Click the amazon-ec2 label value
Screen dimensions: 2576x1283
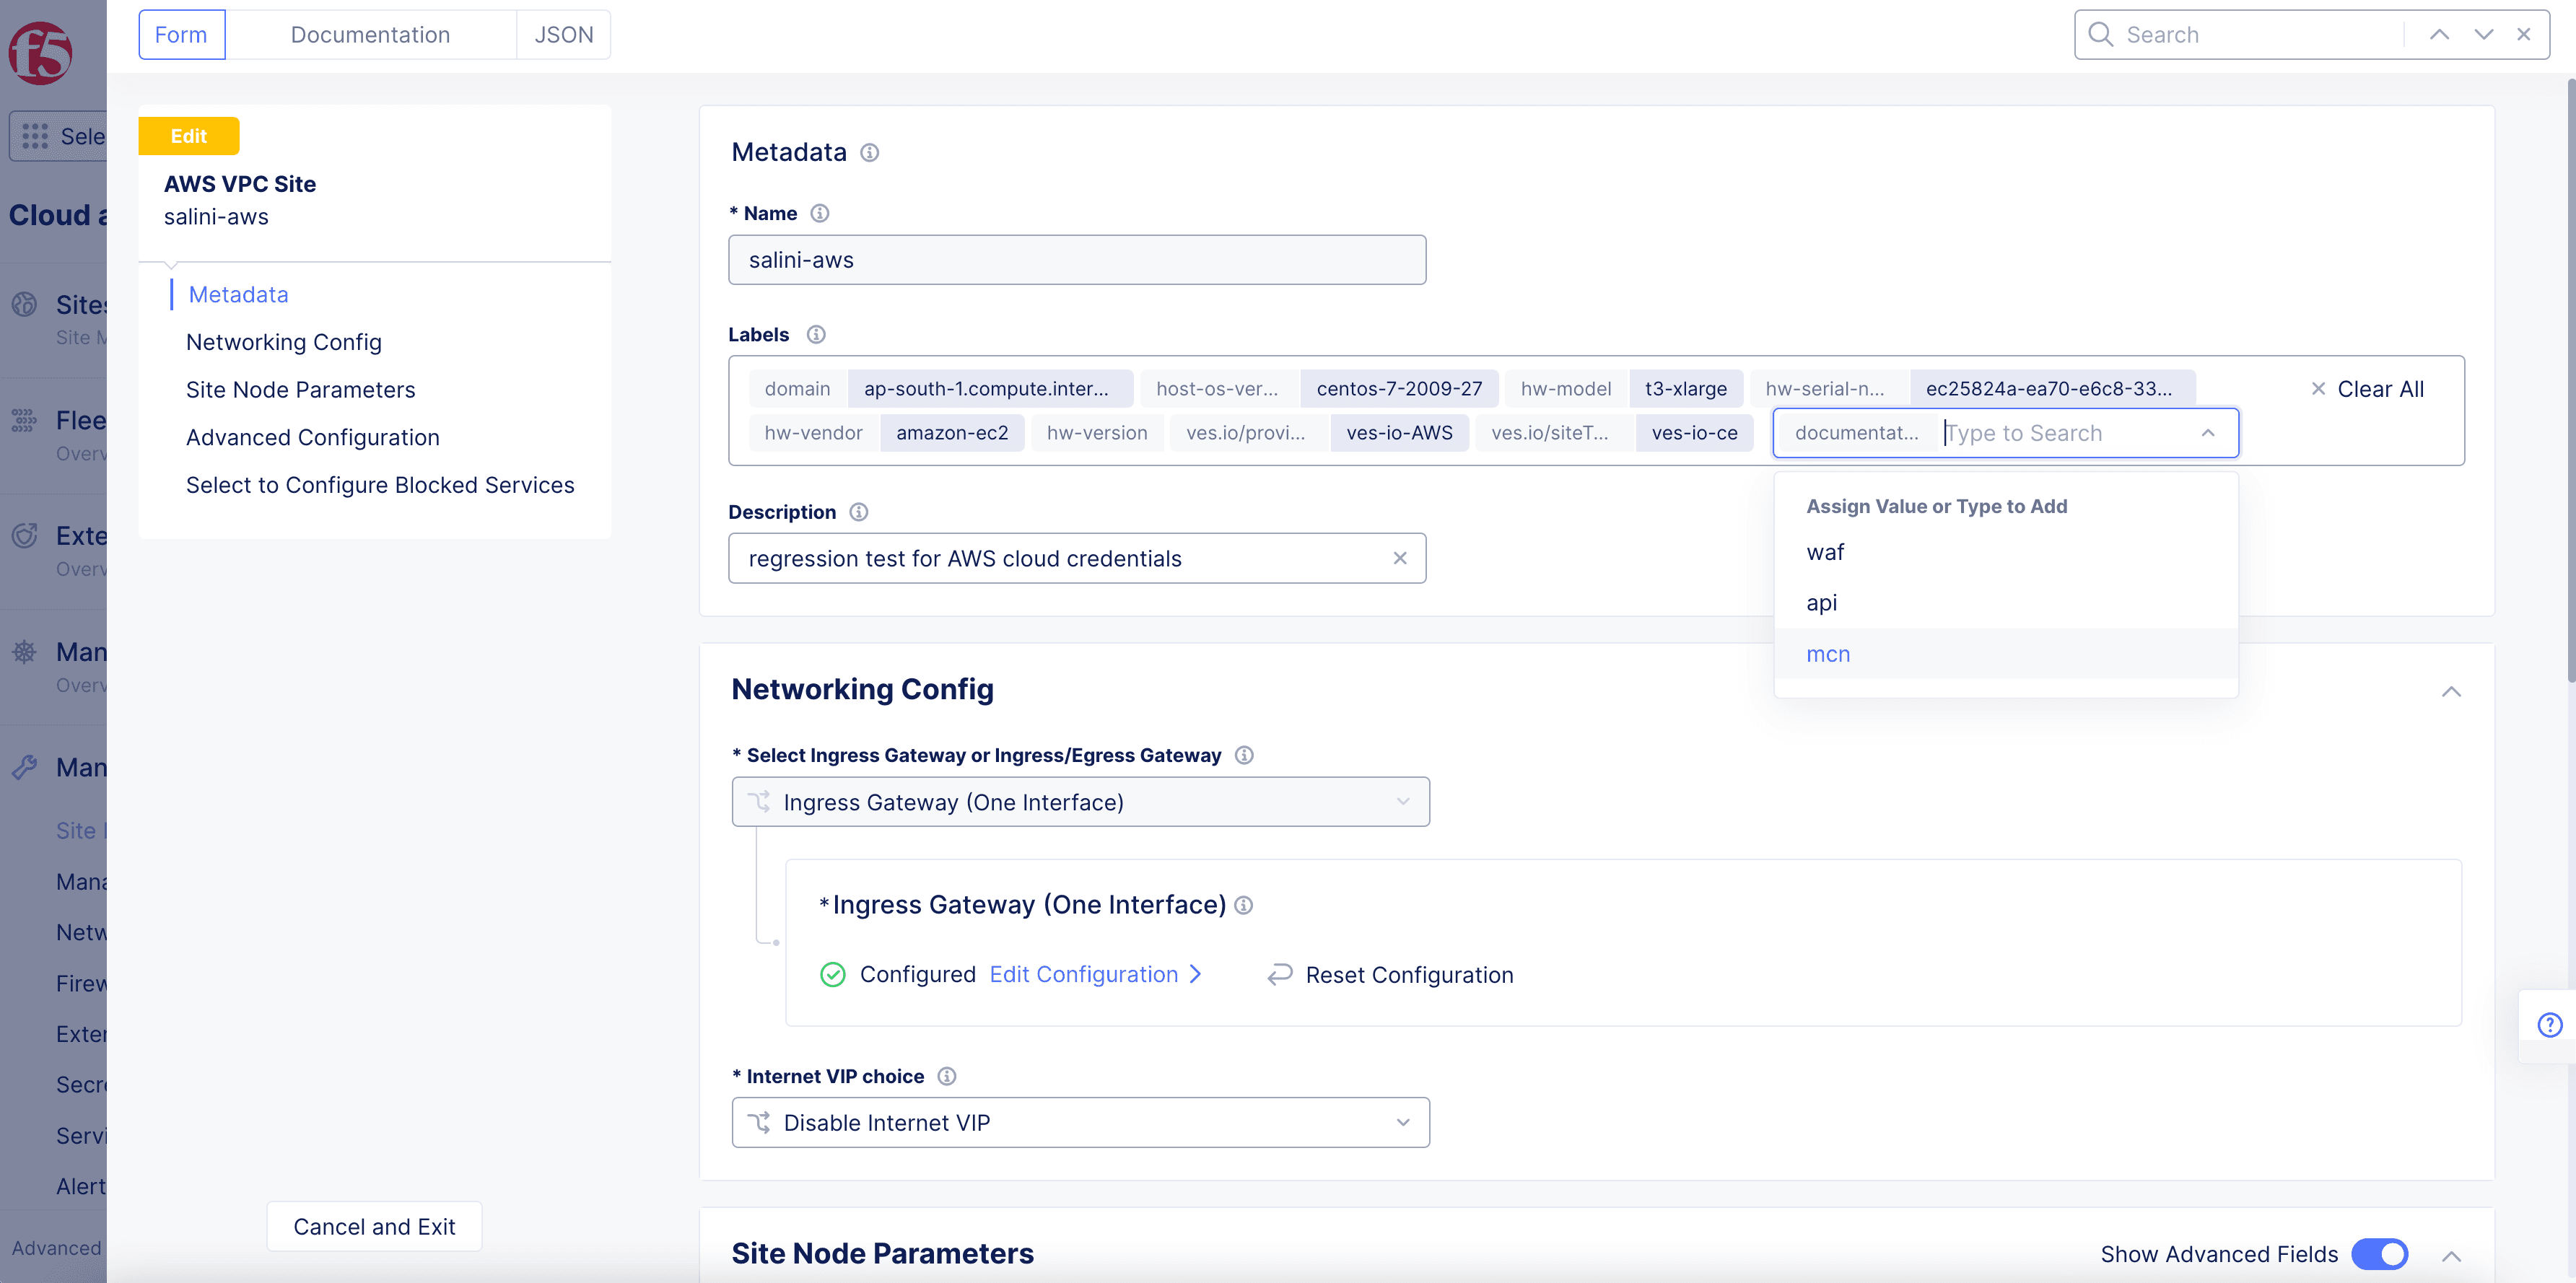(952, 433)
